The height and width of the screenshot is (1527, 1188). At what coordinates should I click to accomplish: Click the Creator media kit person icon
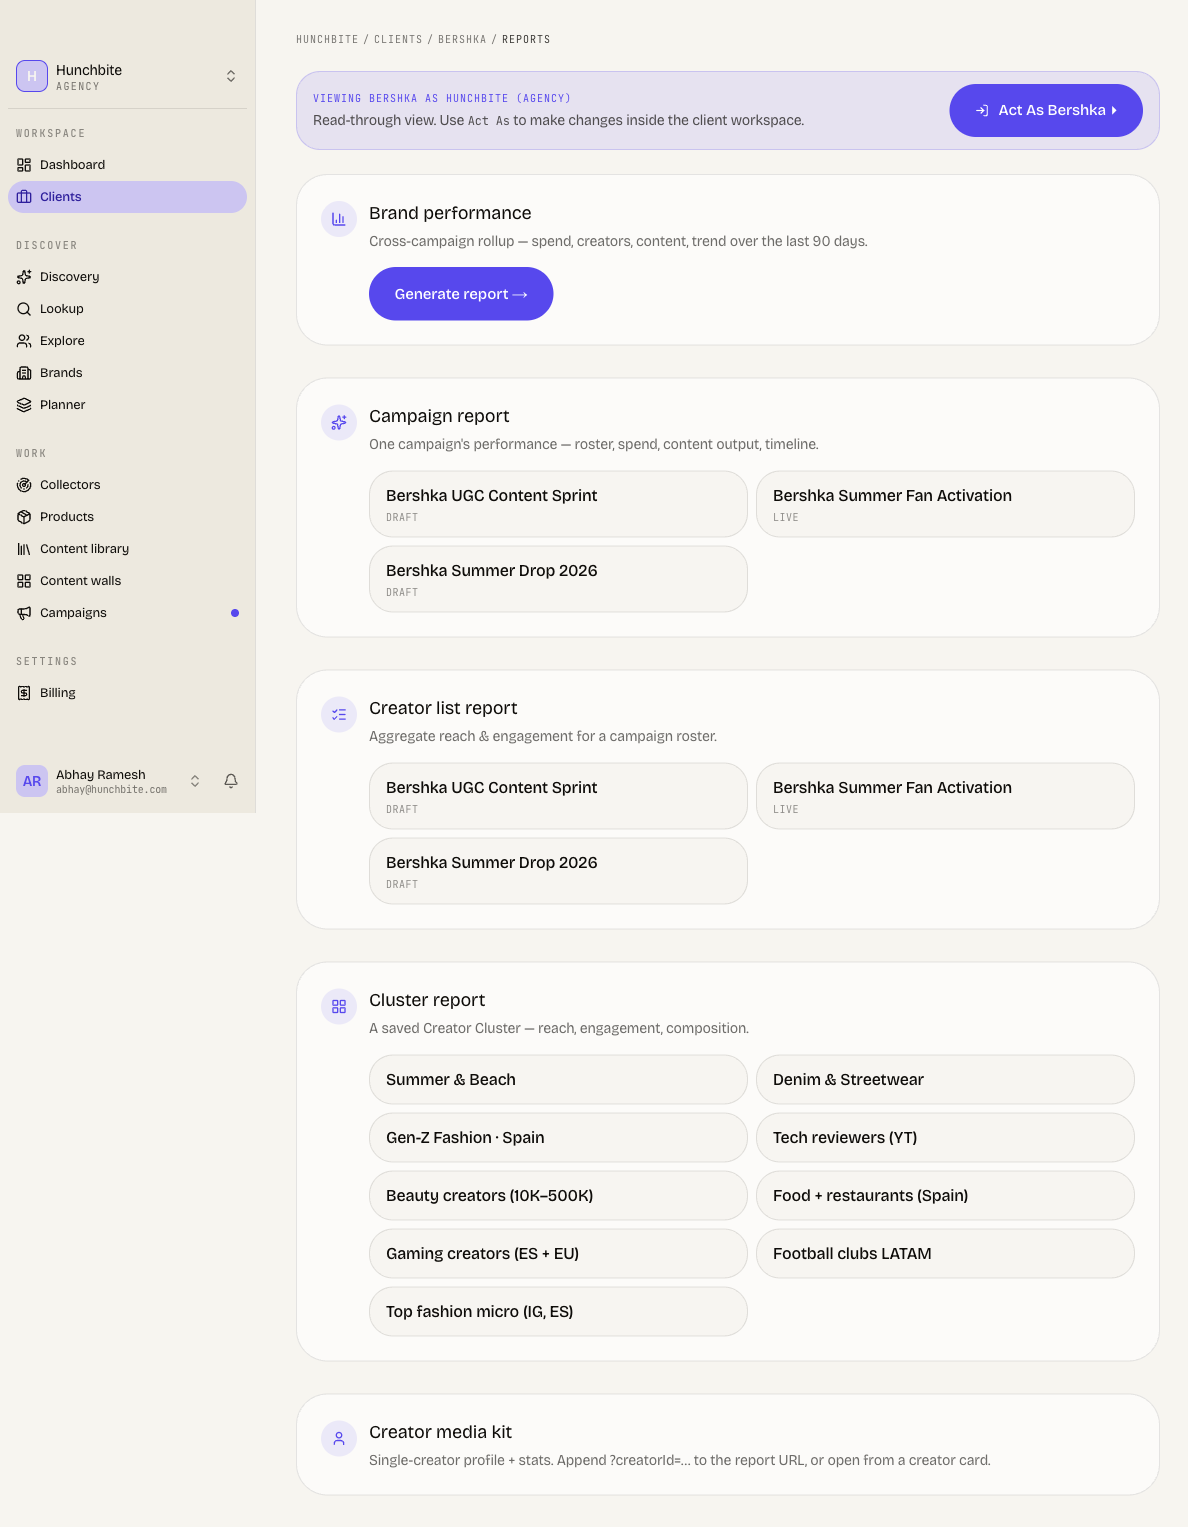pos(339,1438)
